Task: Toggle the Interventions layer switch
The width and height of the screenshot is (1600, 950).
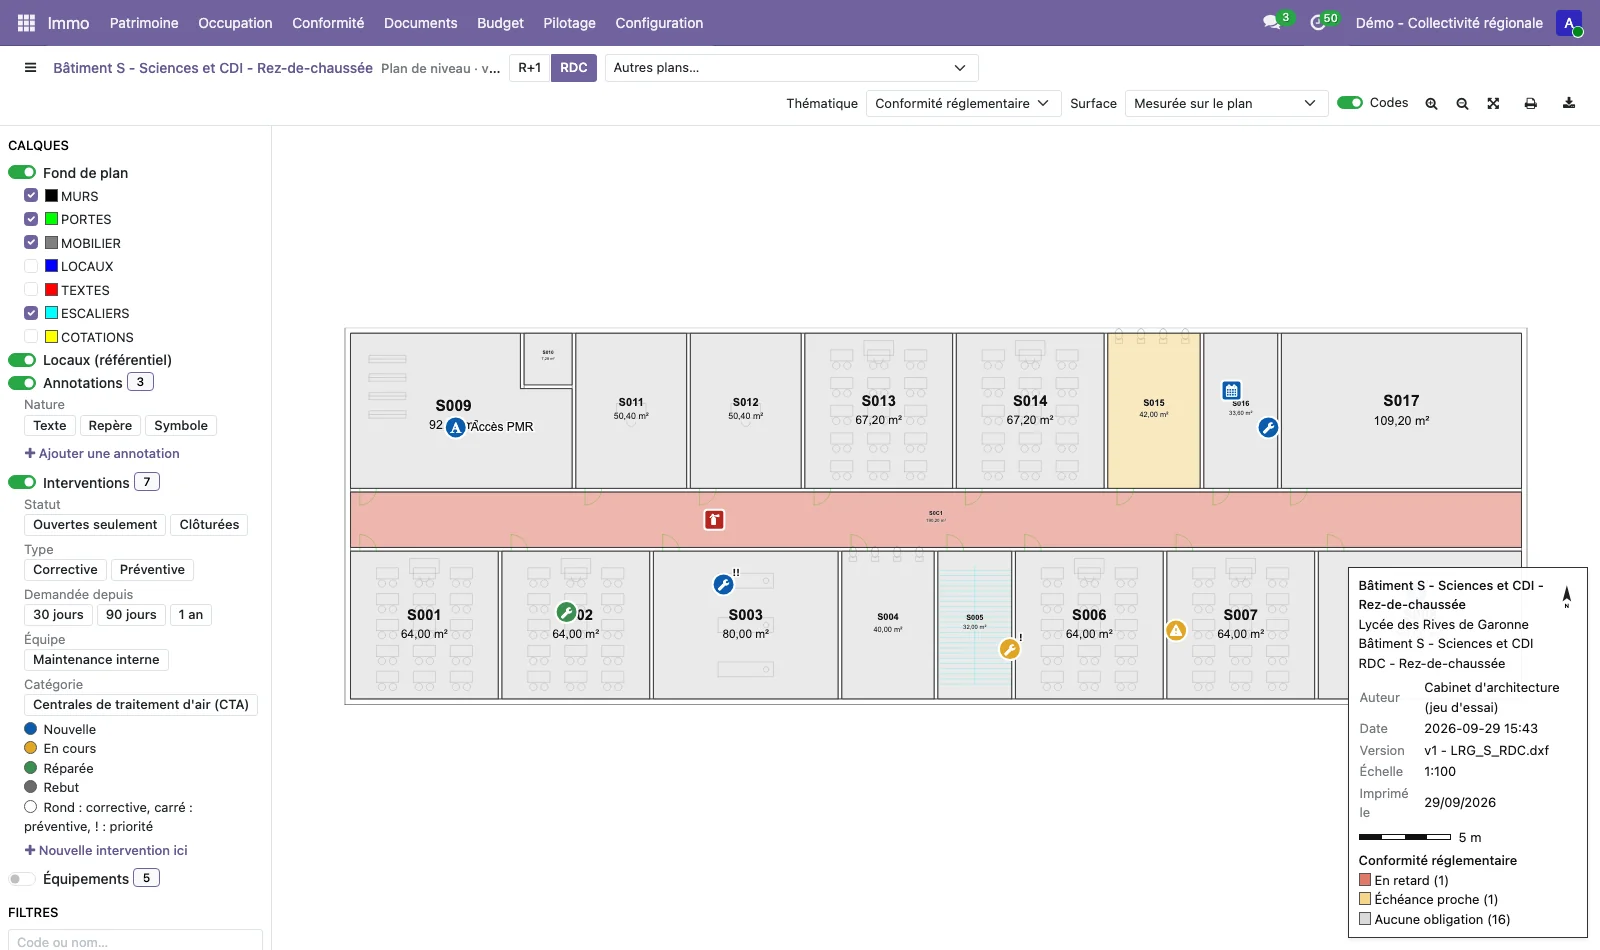Action: click(22, 482)
